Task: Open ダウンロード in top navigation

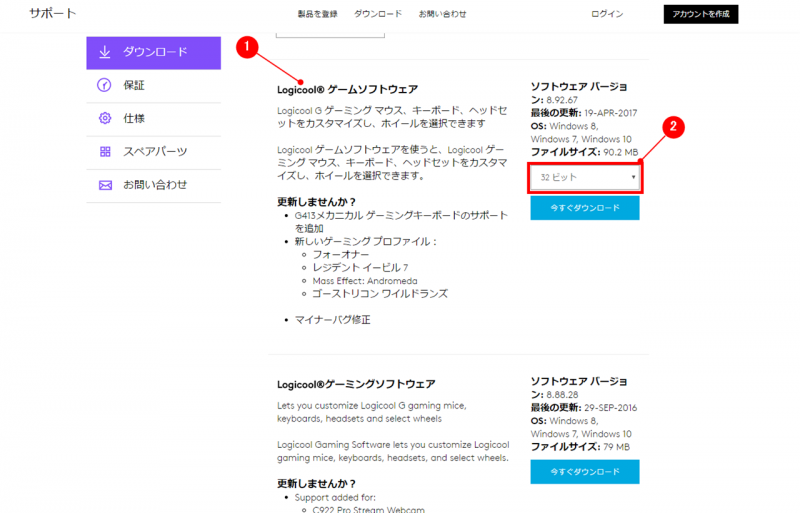Action: pyautogui.click(x=378, y=14)
